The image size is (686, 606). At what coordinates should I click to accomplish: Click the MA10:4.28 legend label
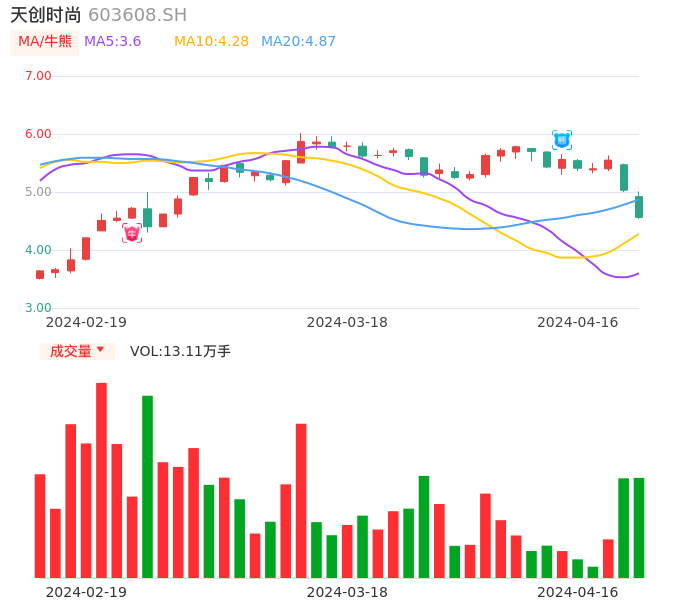(211, 41)
